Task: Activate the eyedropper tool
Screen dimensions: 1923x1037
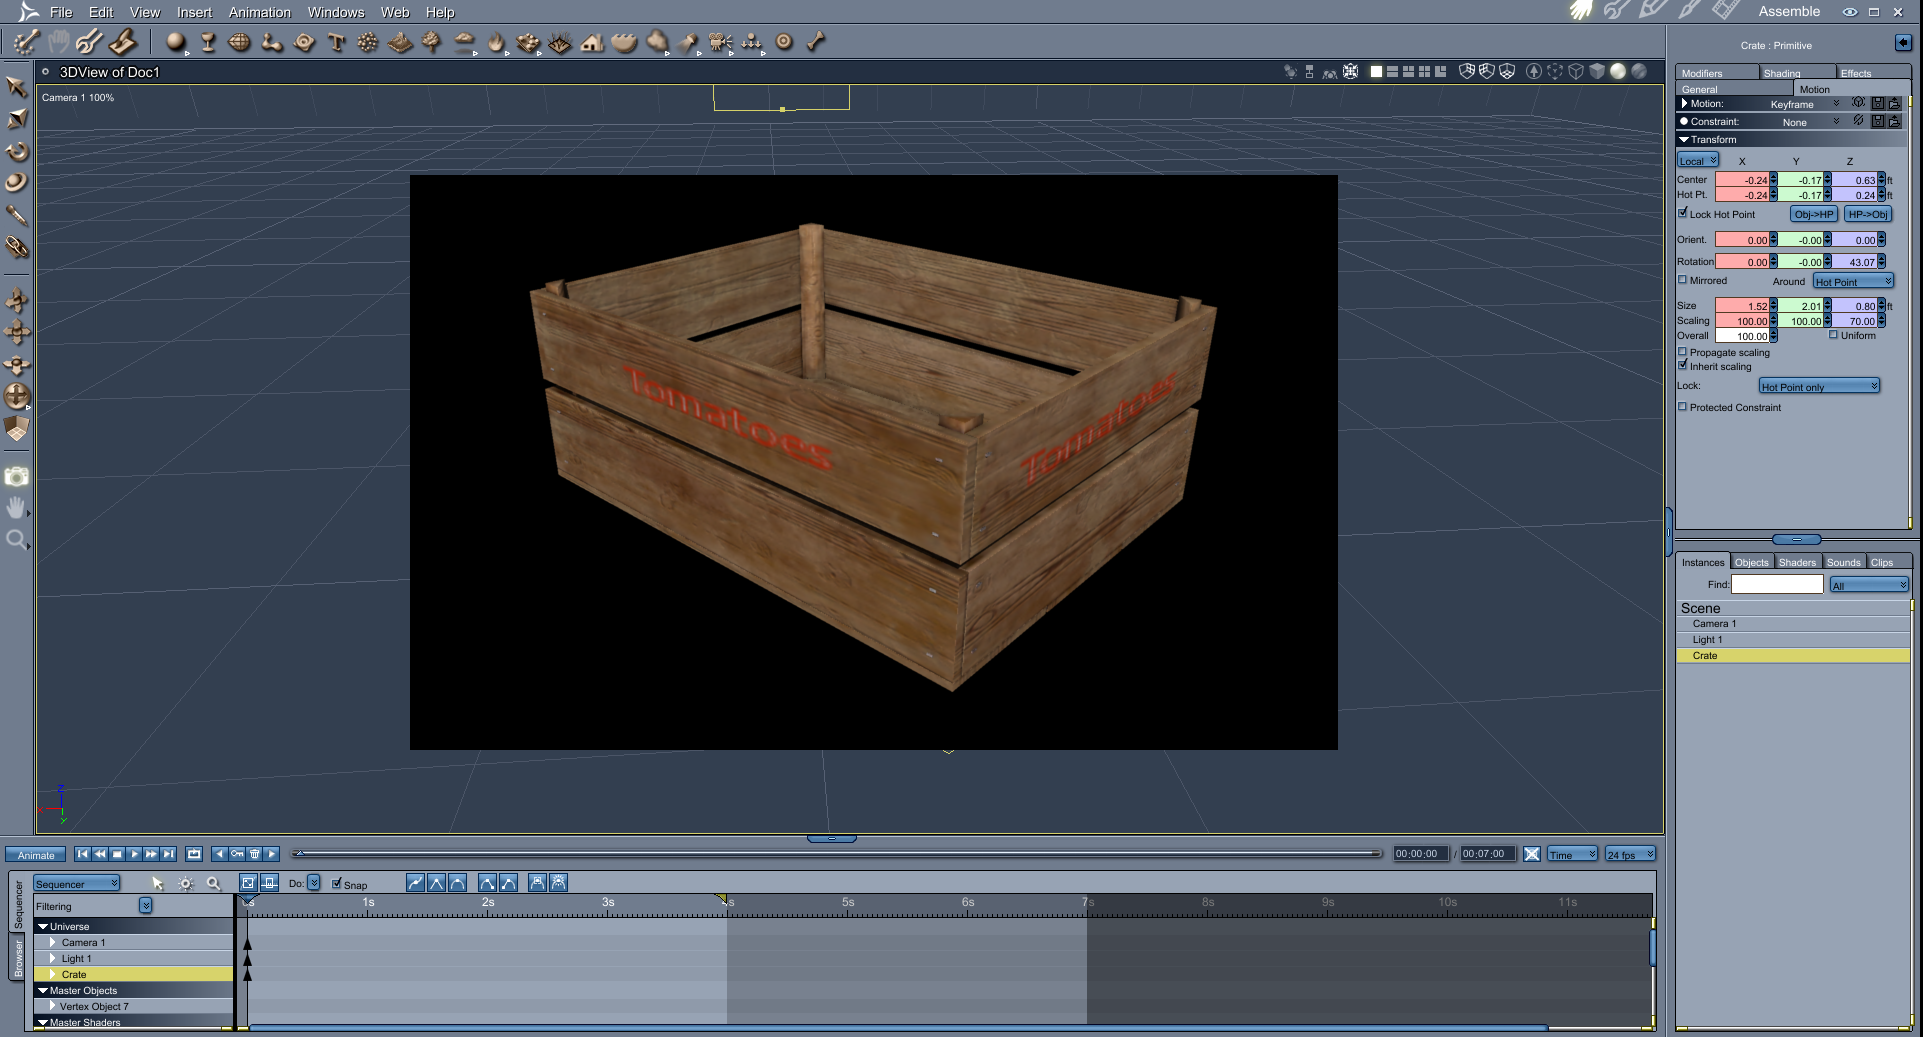Action: 17,215
